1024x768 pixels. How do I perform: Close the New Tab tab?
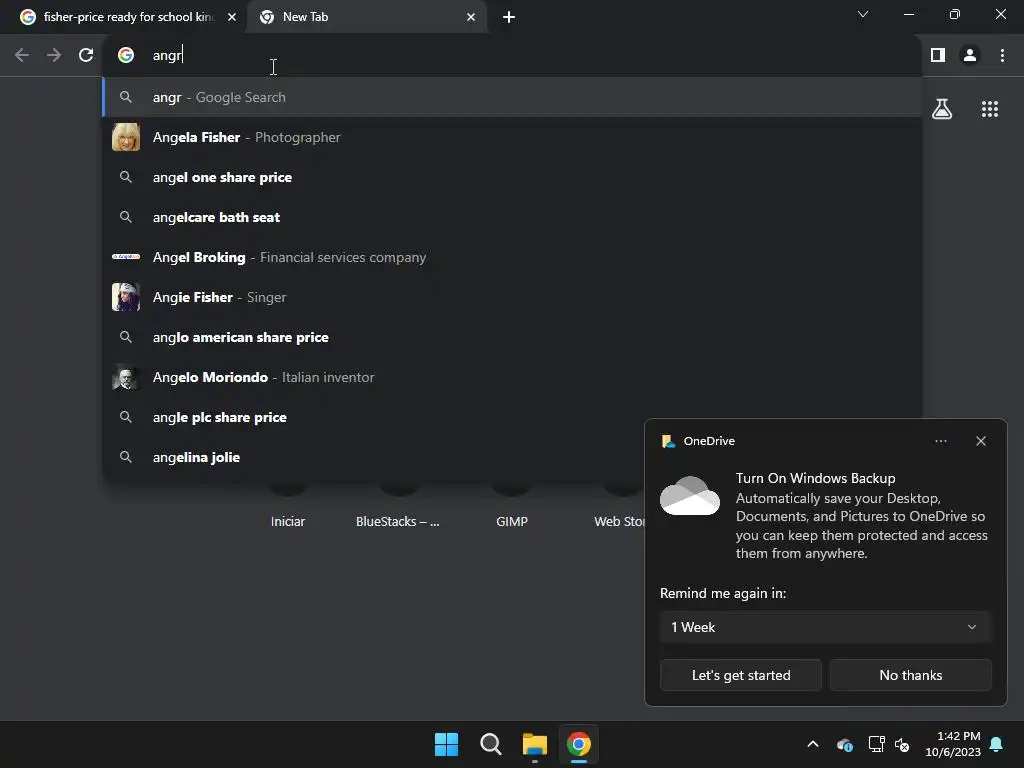point(471,17)
